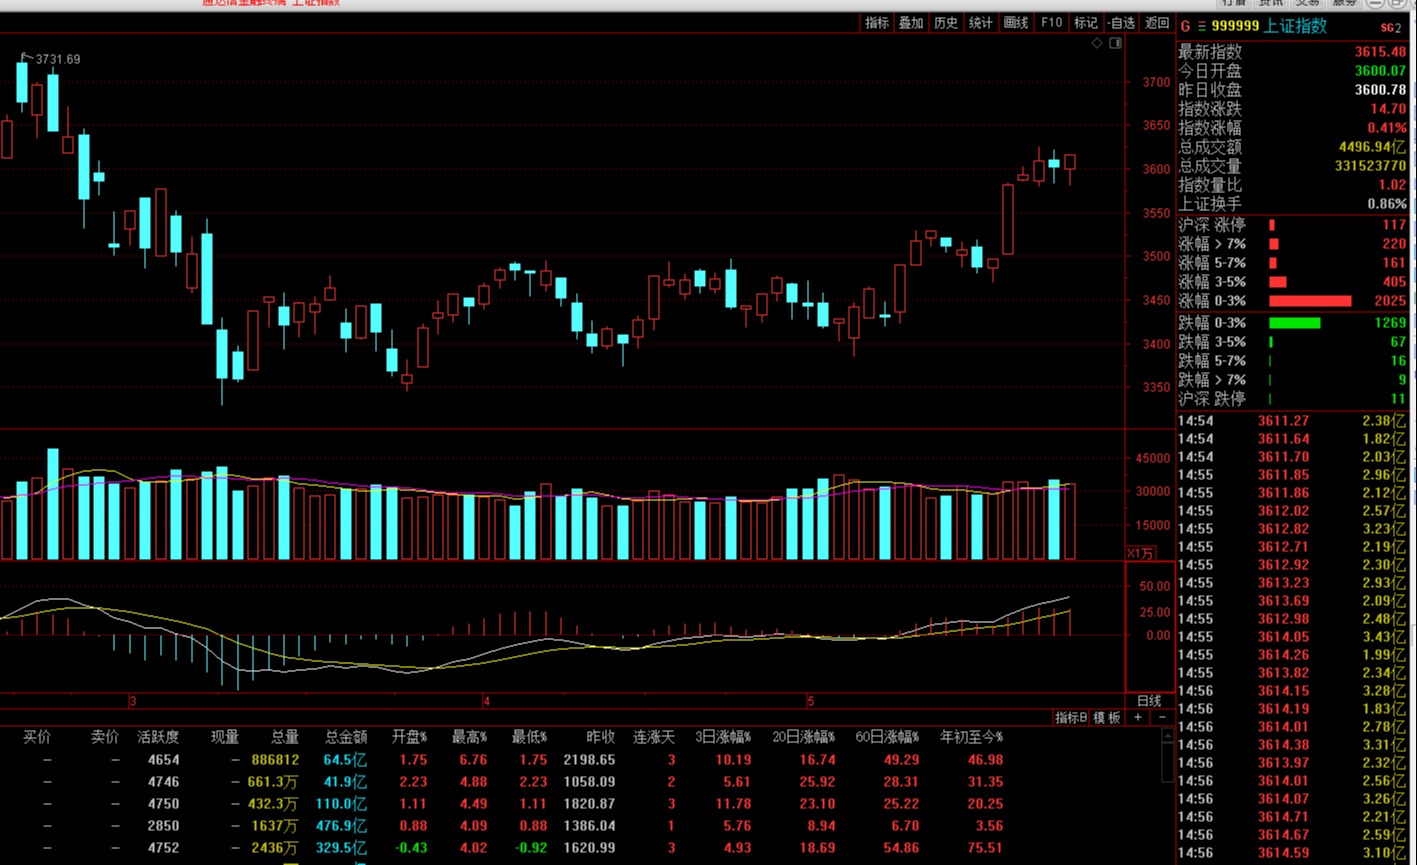Click the SG2 label in quote header

click(1391, 27)
